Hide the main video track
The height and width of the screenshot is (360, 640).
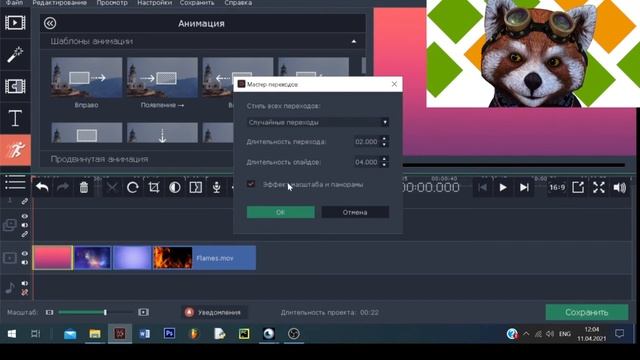coord(25,253)
